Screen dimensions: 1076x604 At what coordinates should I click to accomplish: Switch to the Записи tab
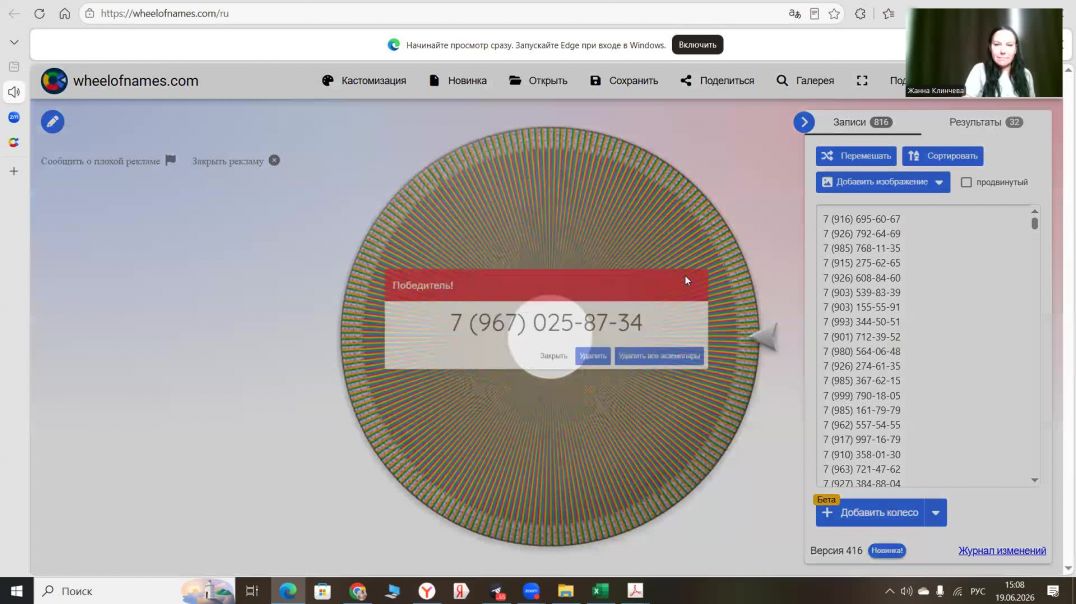(862, 122)
